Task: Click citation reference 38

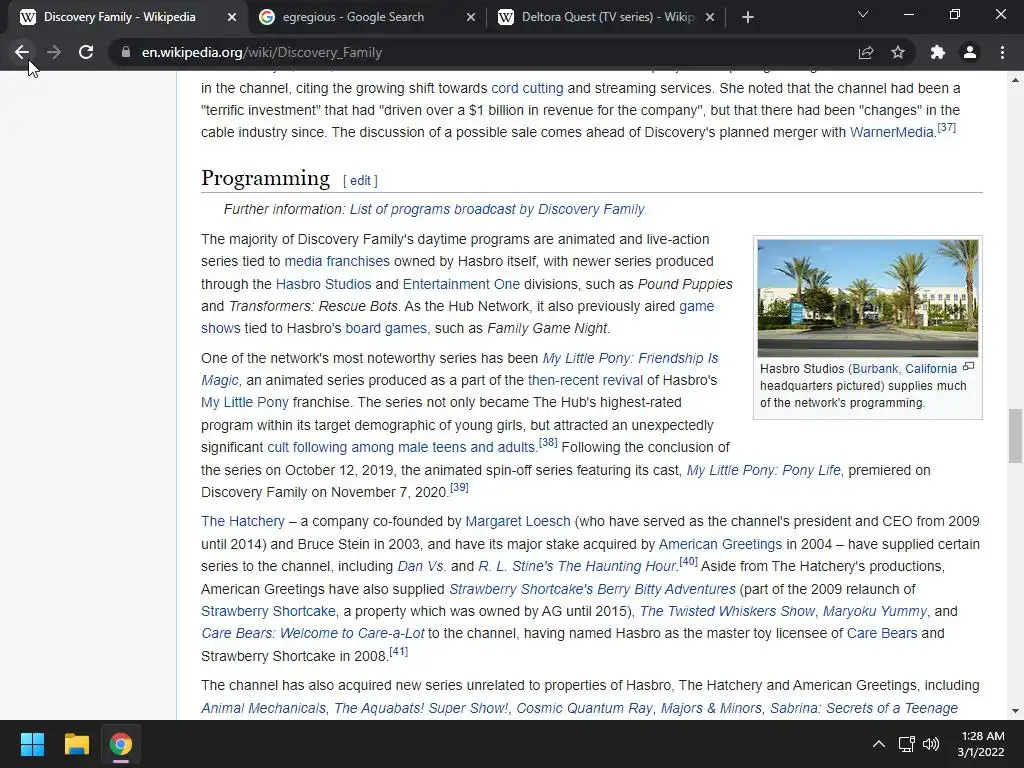Action: (x=548, y=443)
